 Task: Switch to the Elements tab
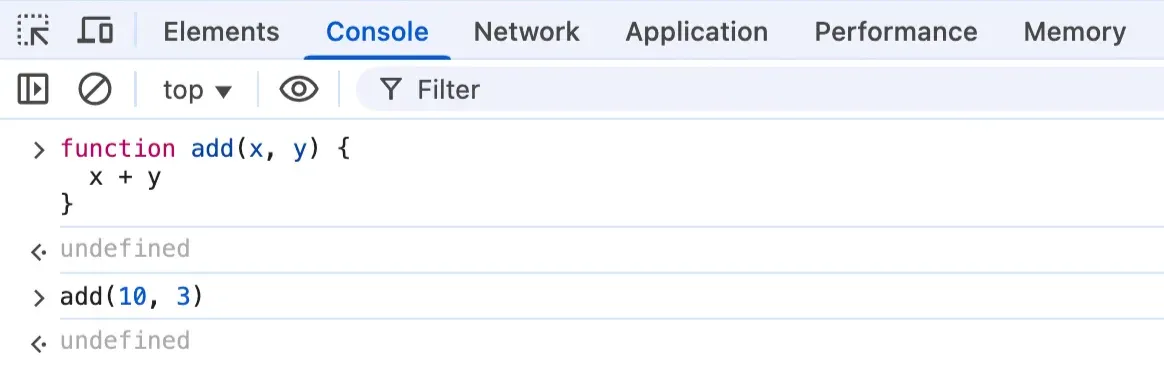pos(221,31)
